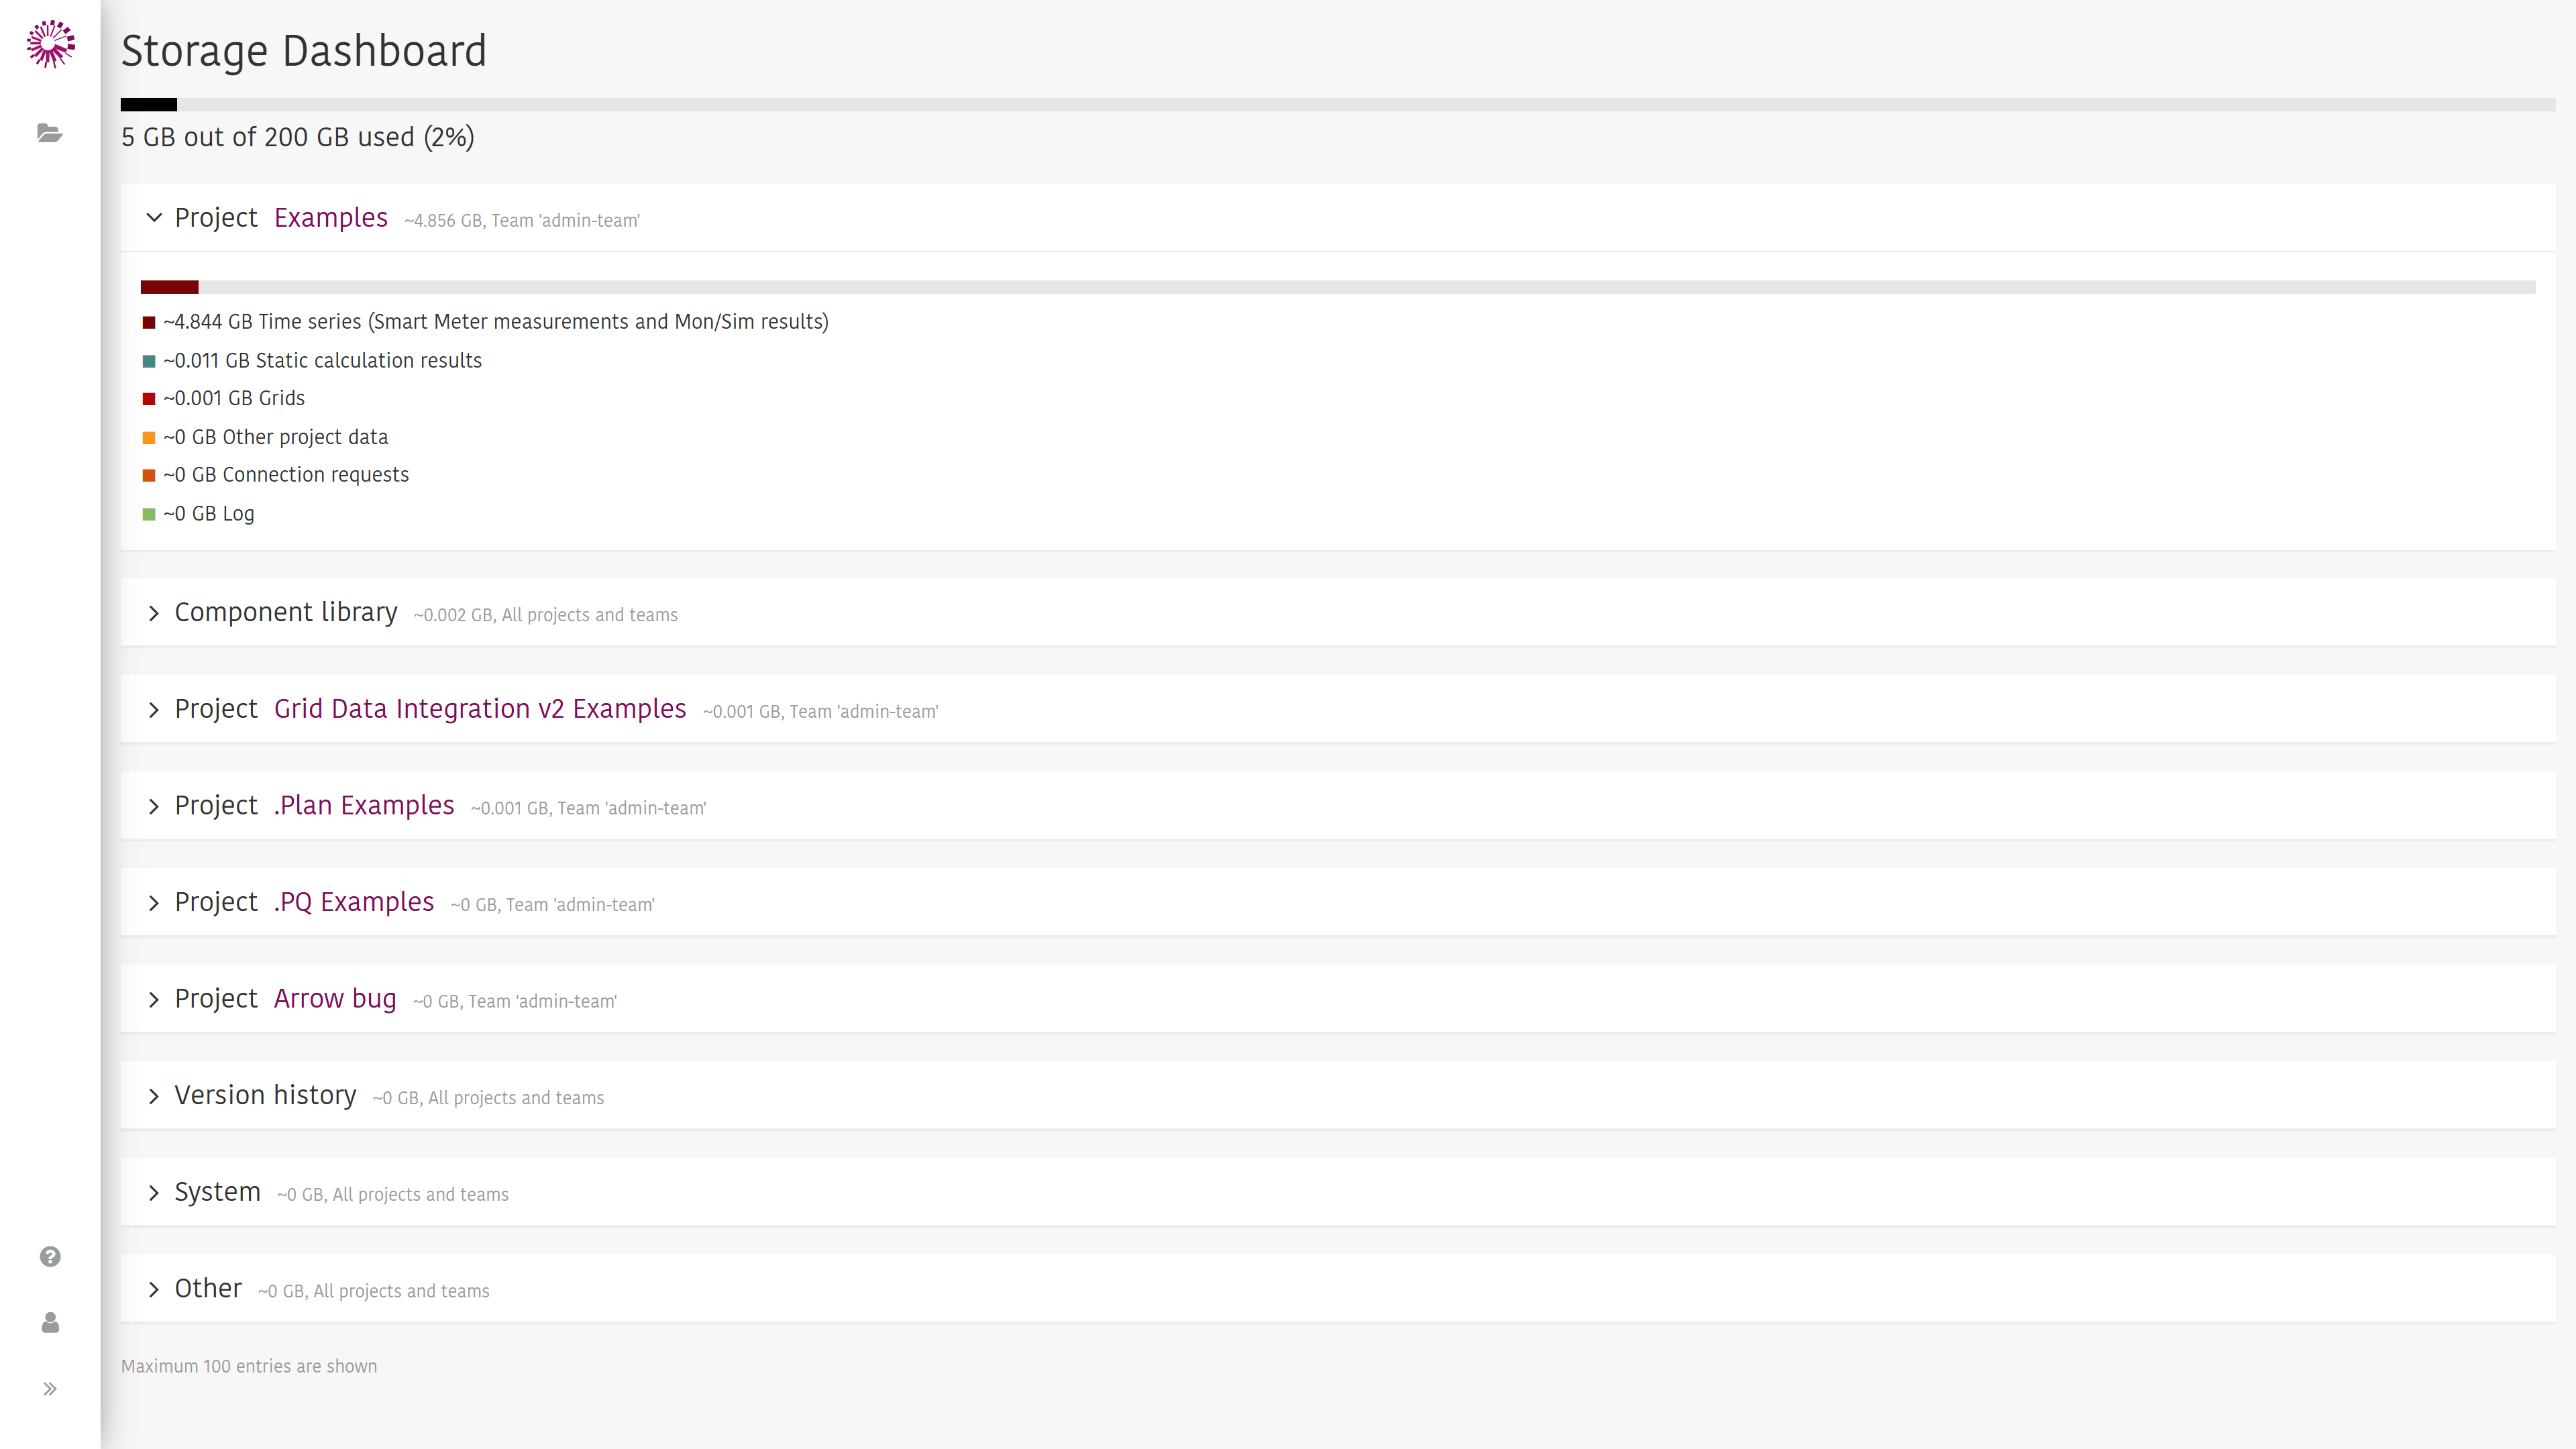Select the '~0 GB Other project data' text
Viewport: 2576px width, 1449px height.
pyautogui.click(x=275, y=437)
